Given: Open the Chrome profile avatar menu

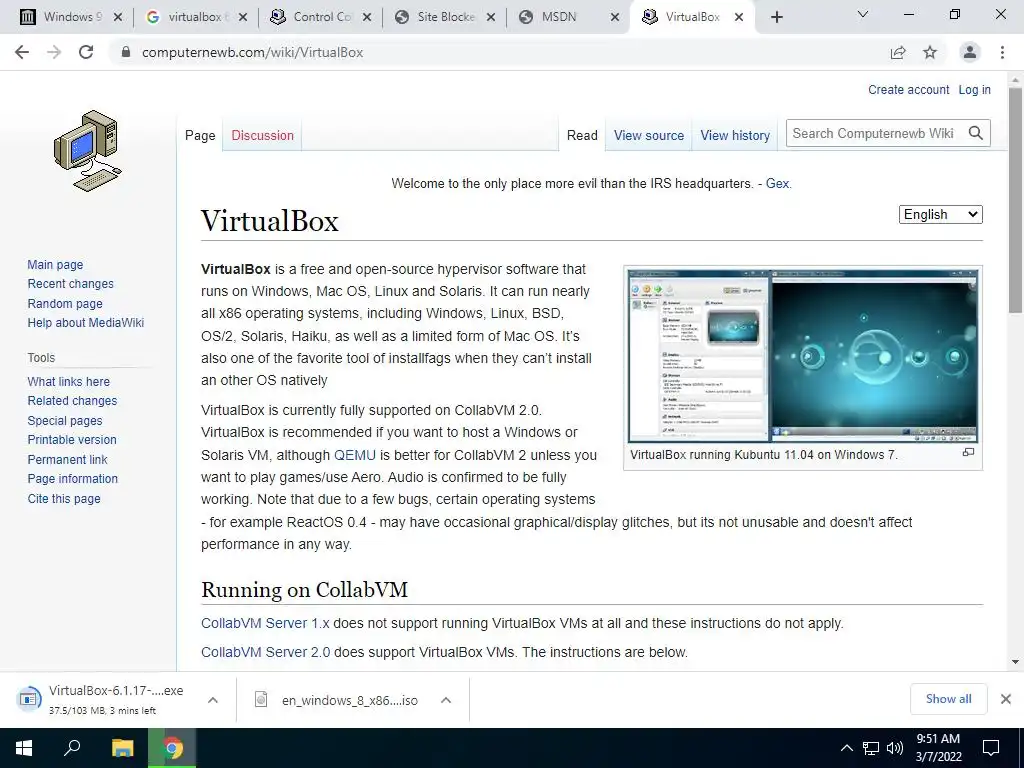Looking at the screenshot, I should (x=970, y=52).
